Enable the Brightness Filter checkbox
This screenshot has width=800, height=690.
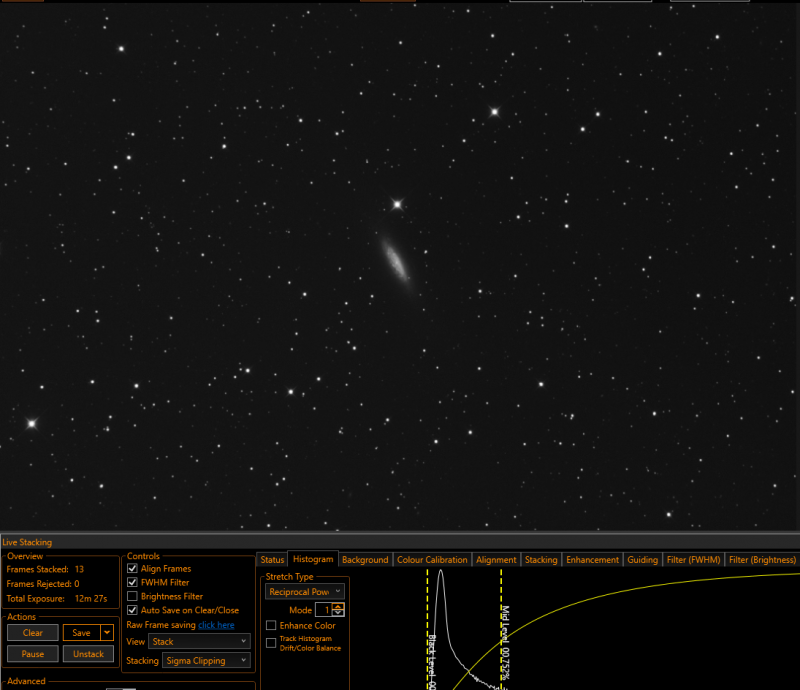click(x=132, y=596)
